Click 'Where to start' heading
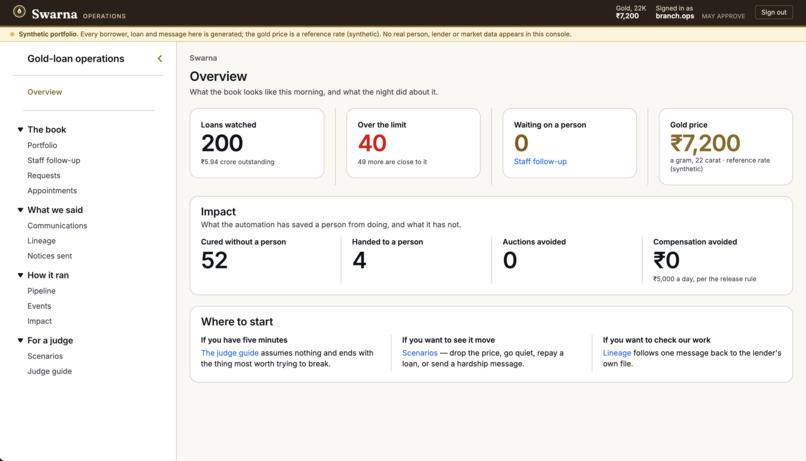This screenshot has width=806, height=461. (x=237, y=322)
